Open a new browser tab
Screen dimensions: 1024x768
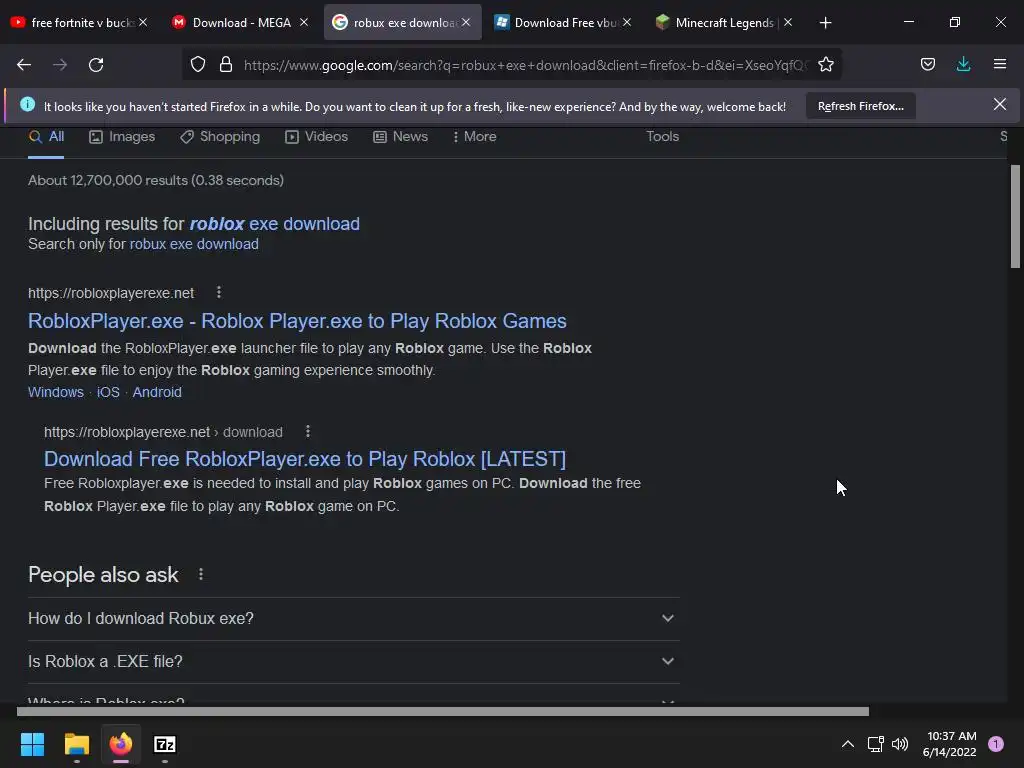[x=825, y=23]
